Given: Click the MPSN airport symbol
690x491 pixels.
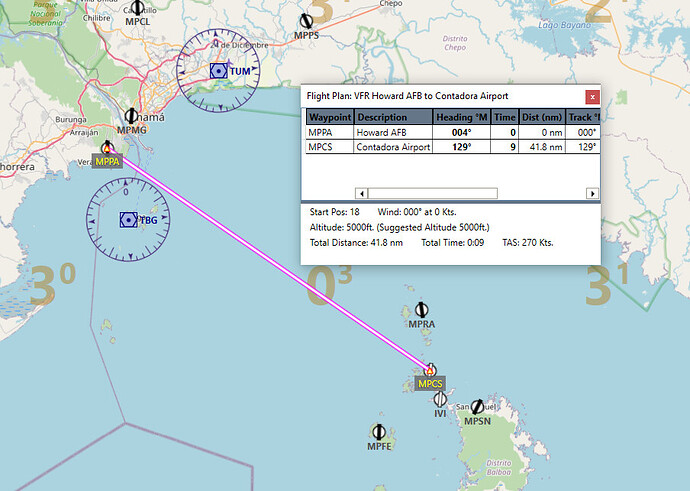Looking at the screenshot, I should 477,407.
